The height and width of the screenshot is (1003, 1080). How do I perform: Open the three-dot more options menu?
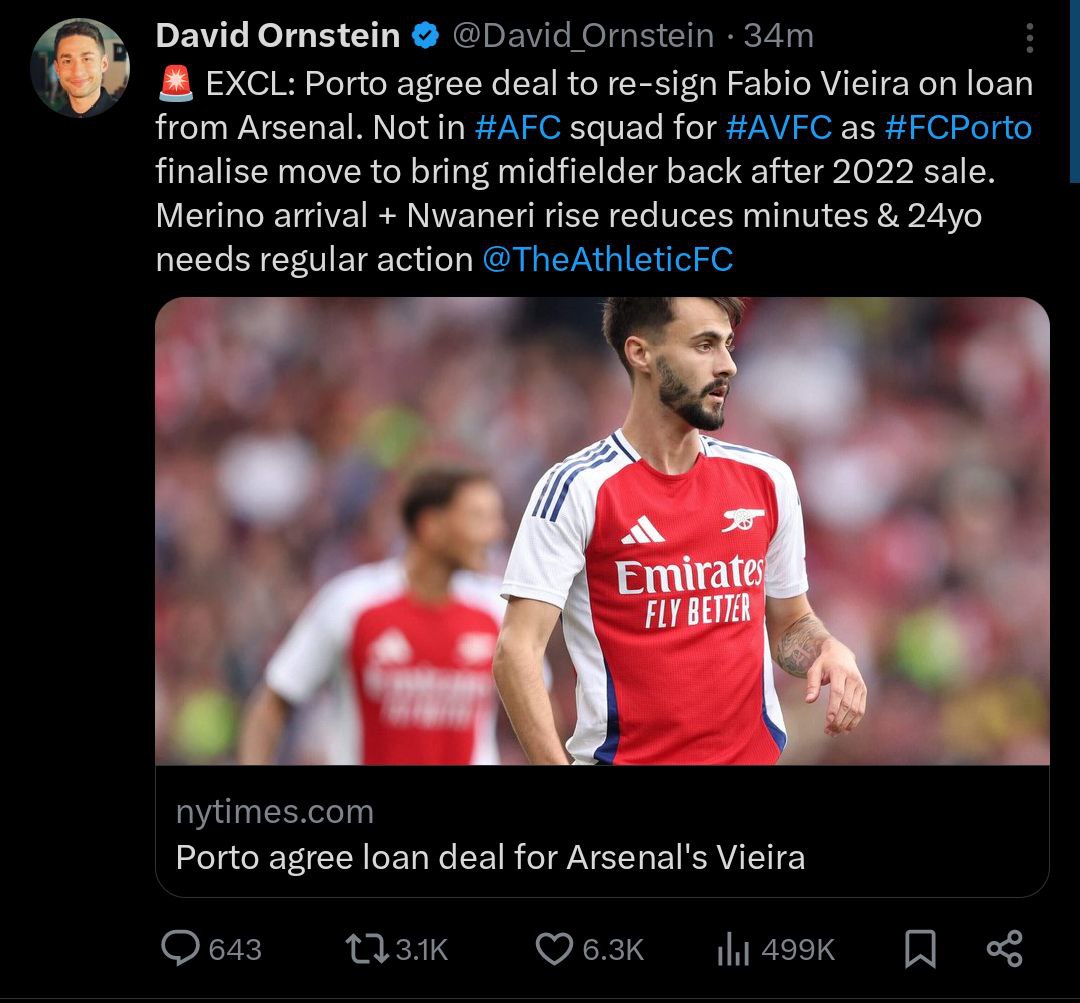[1031, 38]
